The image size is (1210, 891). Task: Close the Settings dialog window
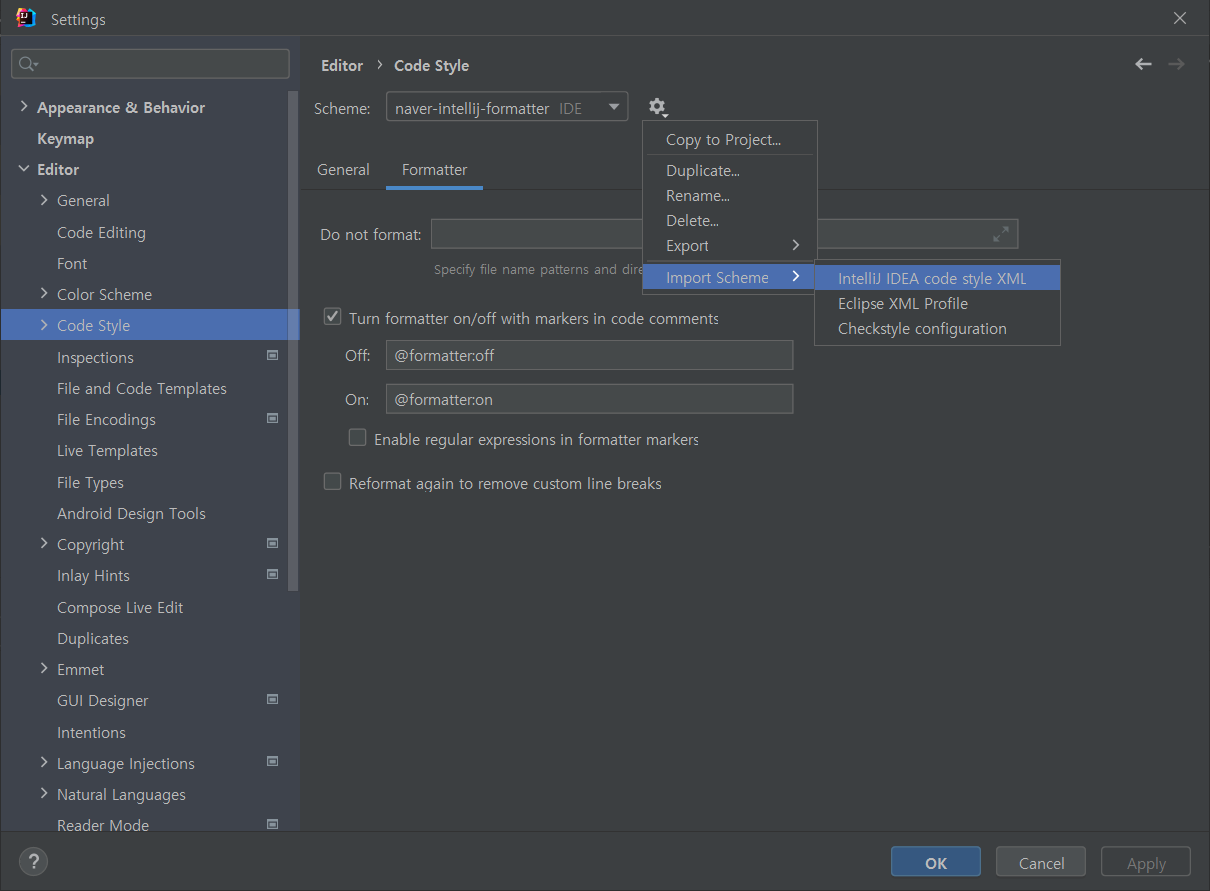tap(1180, 18)
